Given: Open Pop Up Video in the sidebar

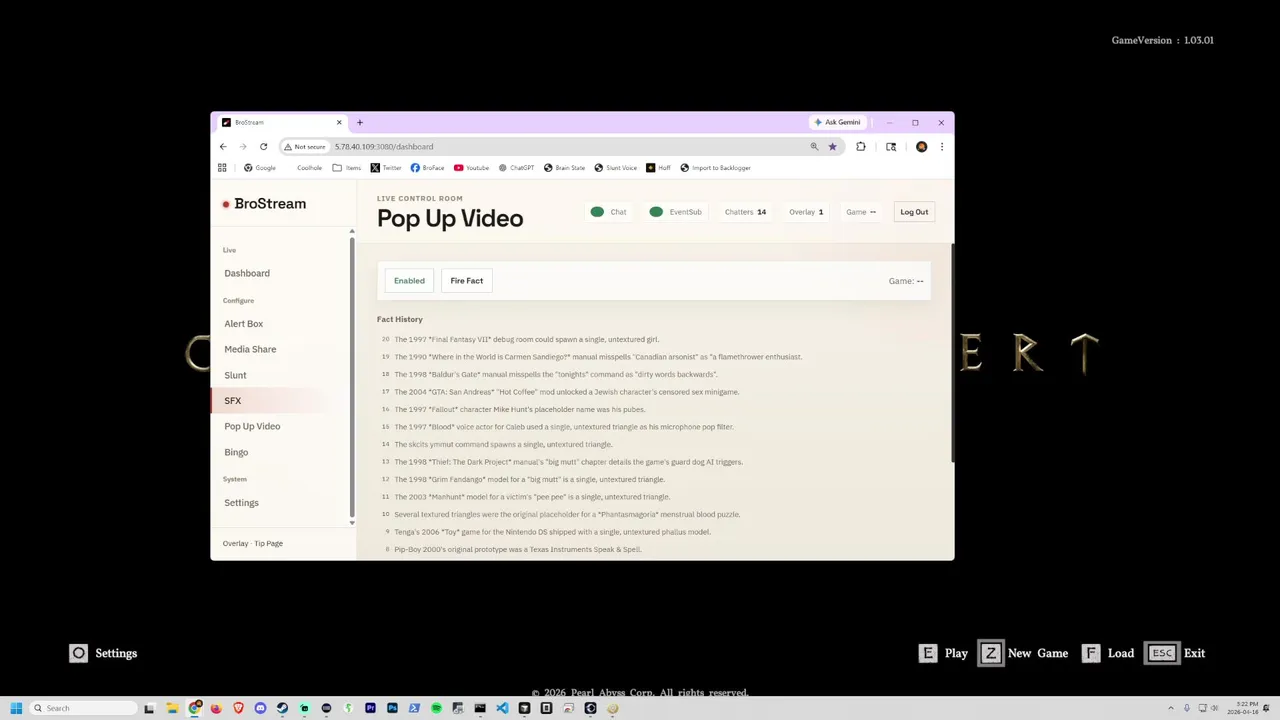Looking at the screenshot, I should click(x=252, y=426).
